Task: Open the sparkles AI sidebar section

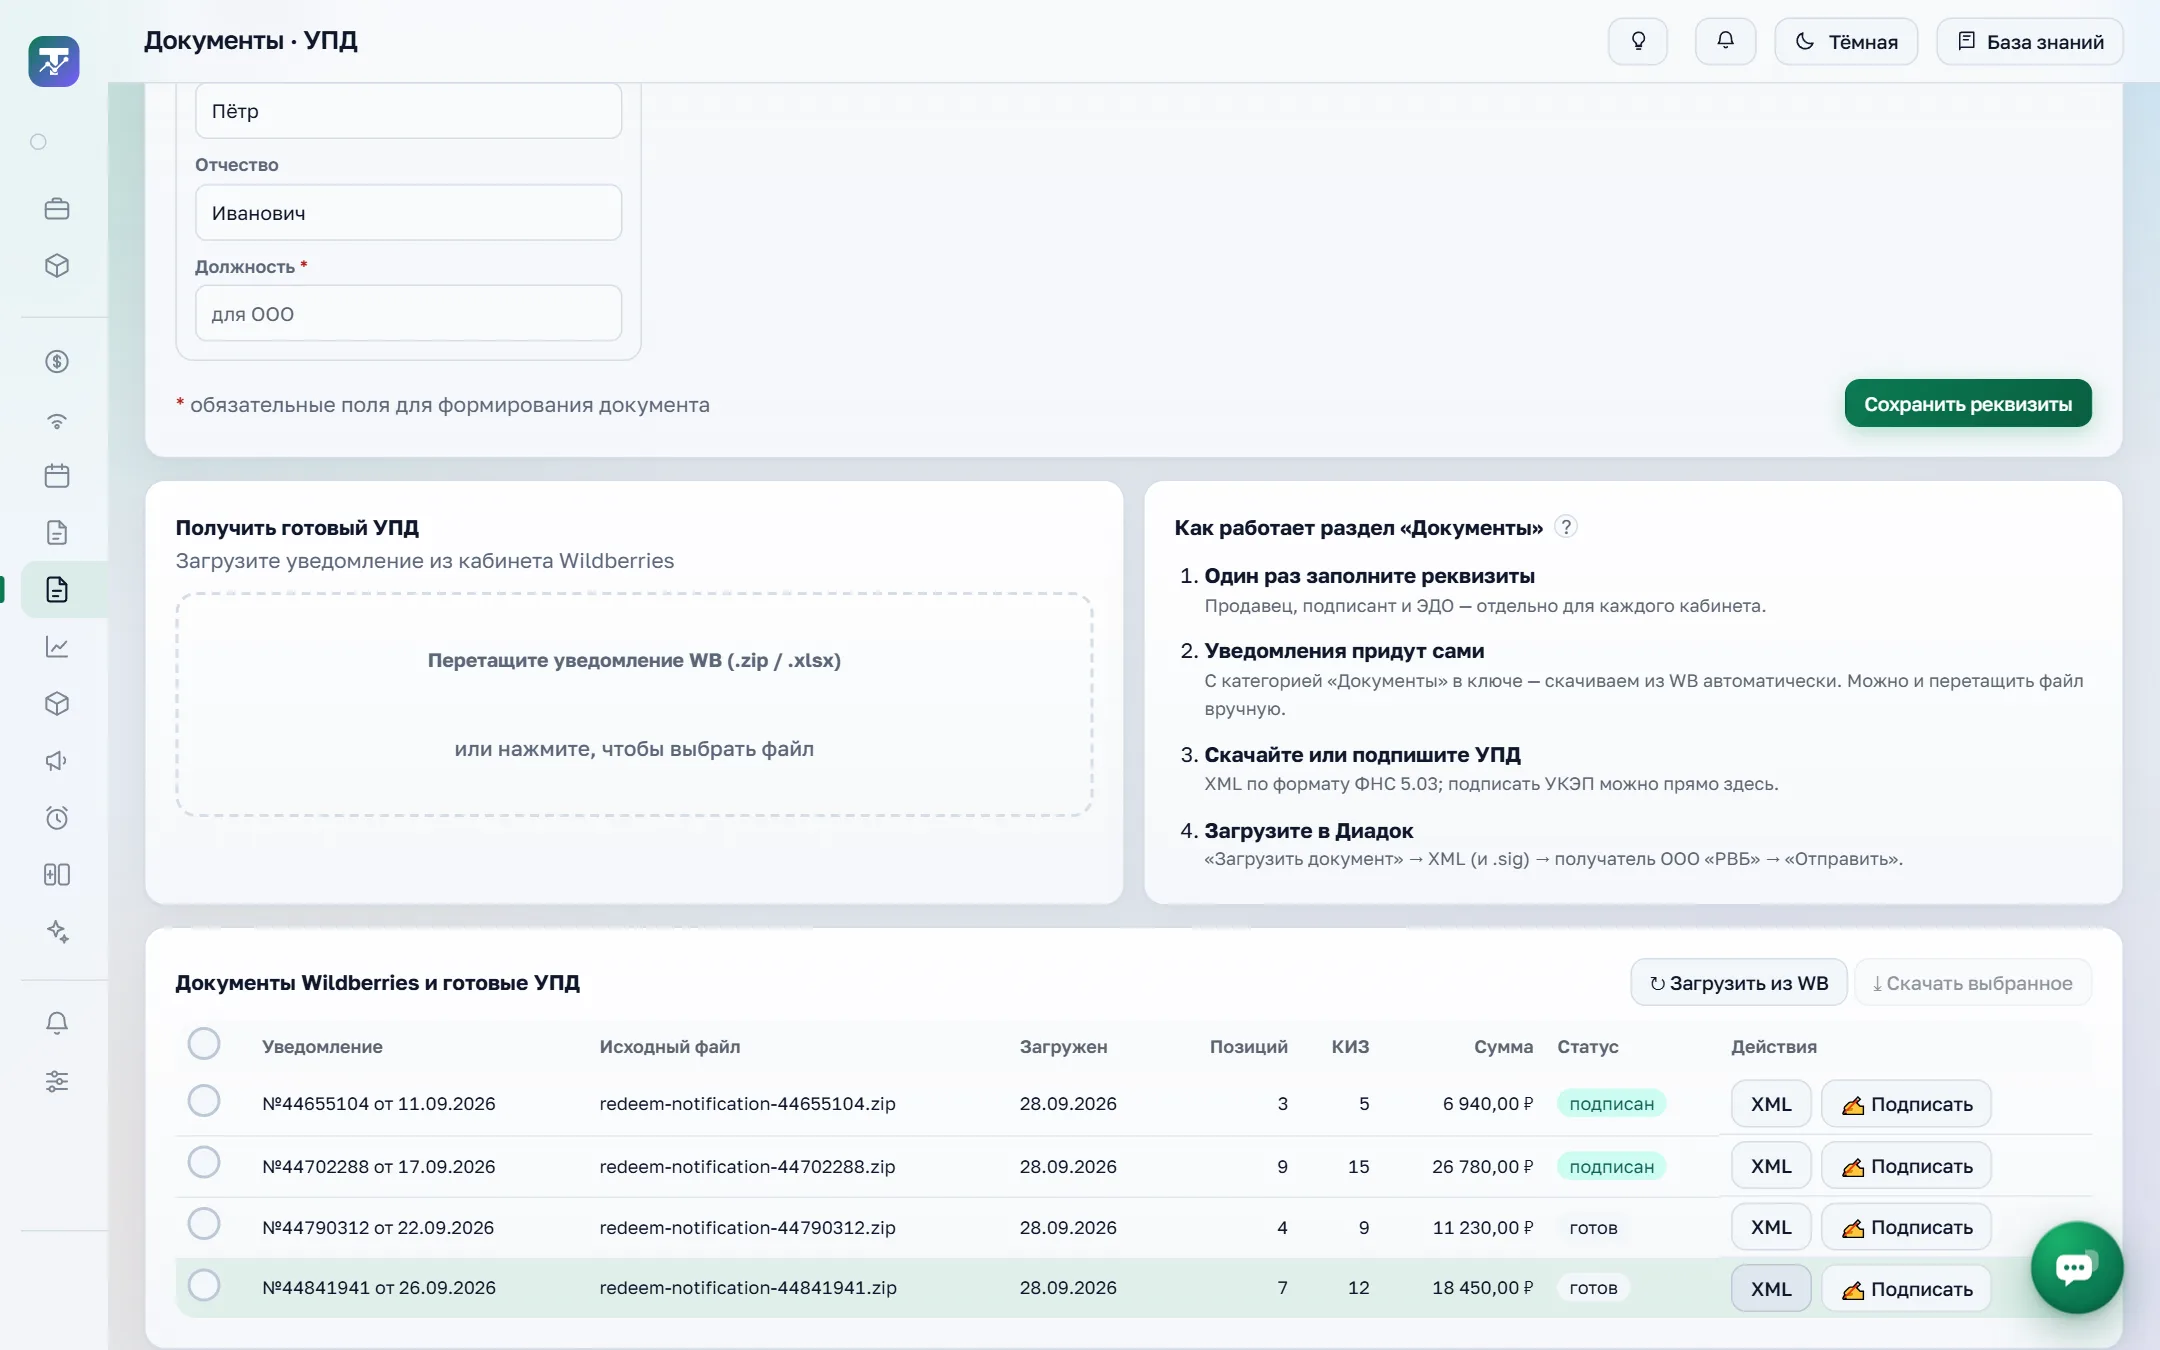Action: [x=57, y=932]
